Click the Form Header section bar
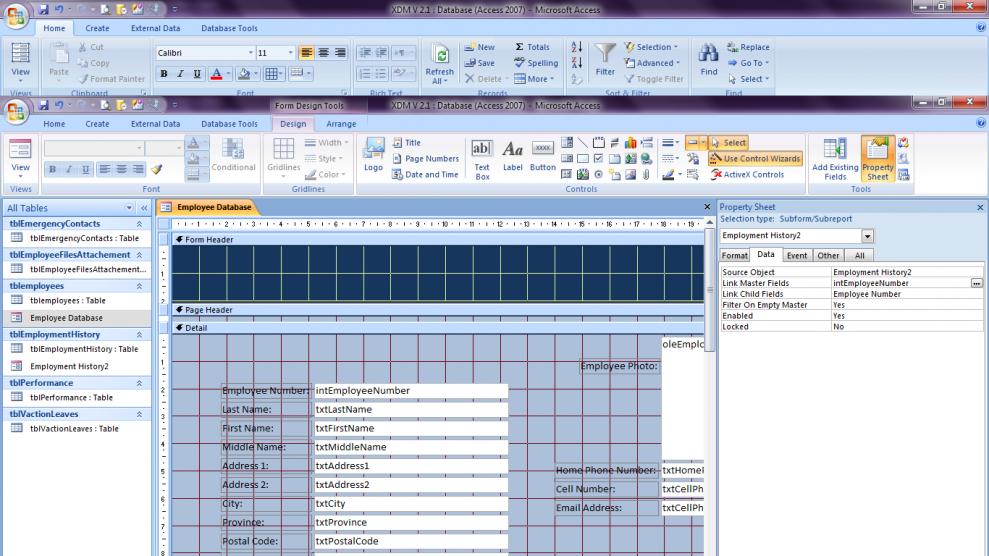This screenshot has width=989, height=556. coord(438,240)
